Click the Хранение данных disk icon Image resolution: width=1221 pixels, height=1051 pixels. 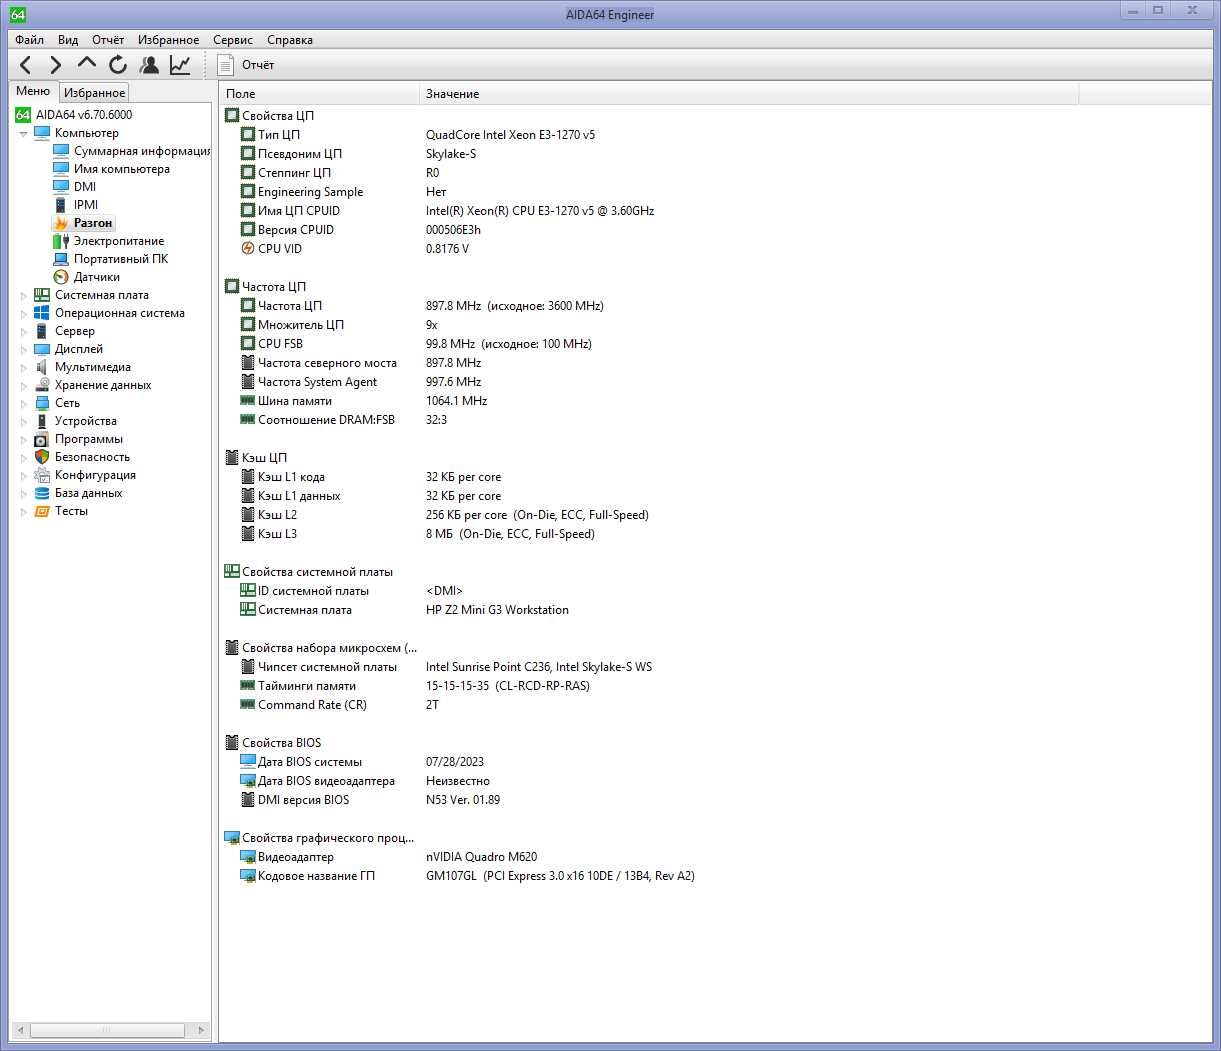click(x=42, y=385)
